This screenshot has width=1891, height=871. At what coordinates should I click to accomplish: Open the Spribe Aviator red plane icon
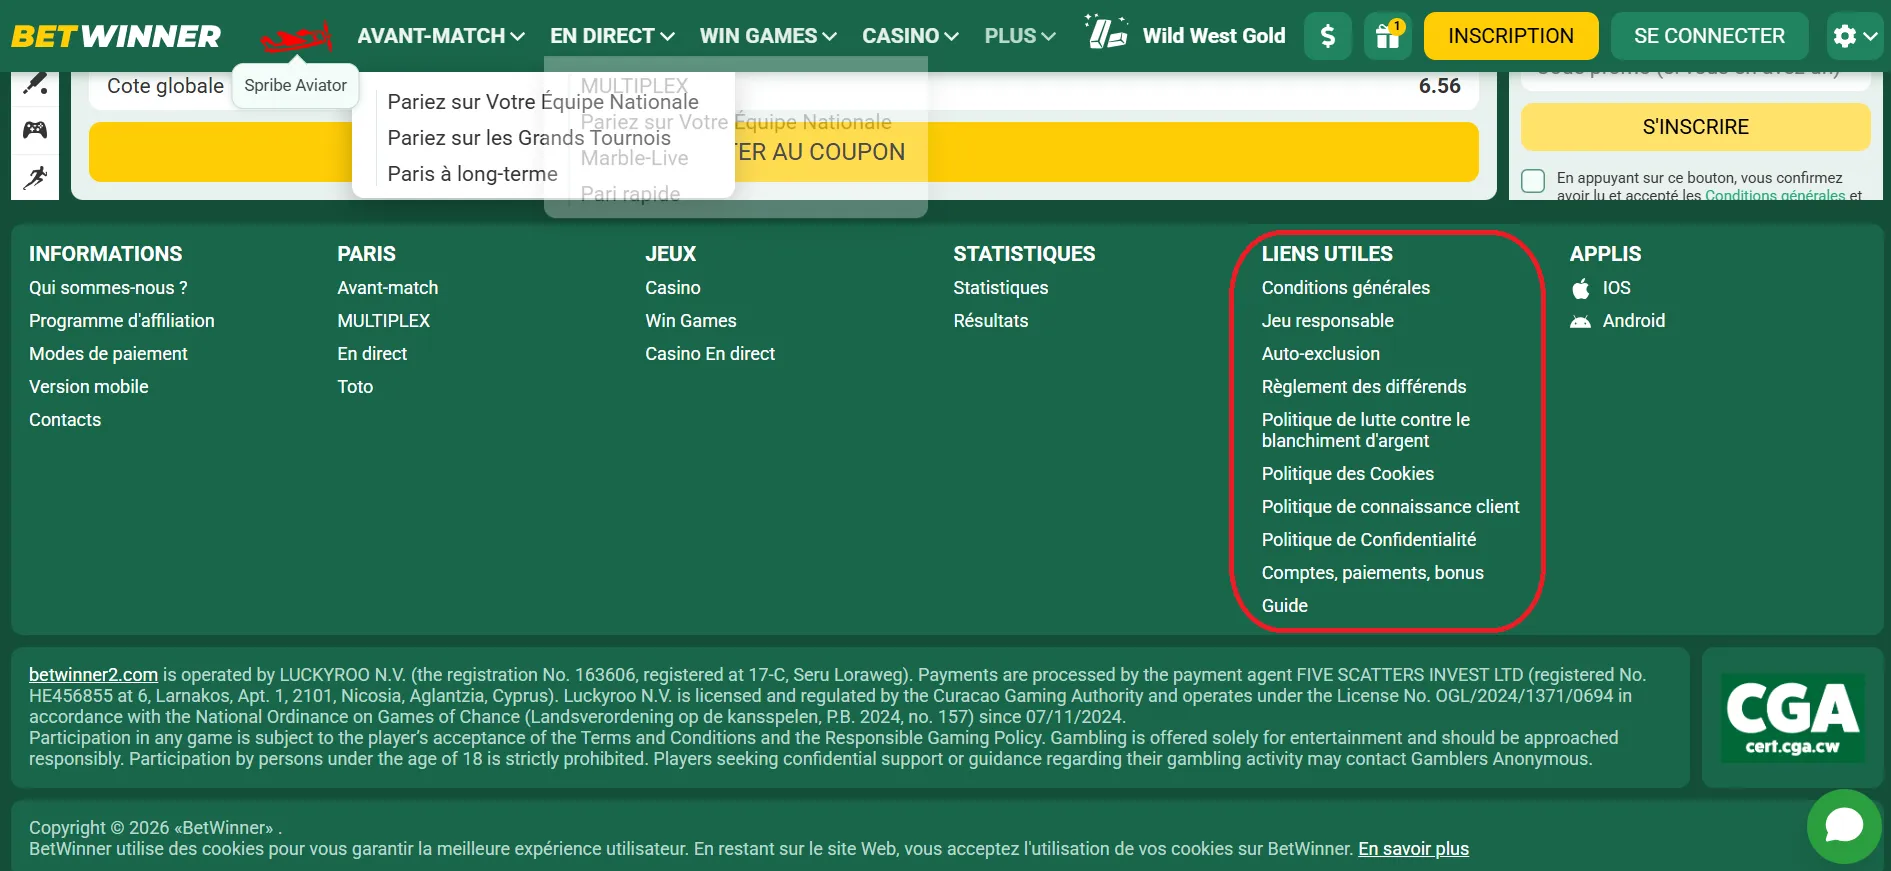[296, 38]
